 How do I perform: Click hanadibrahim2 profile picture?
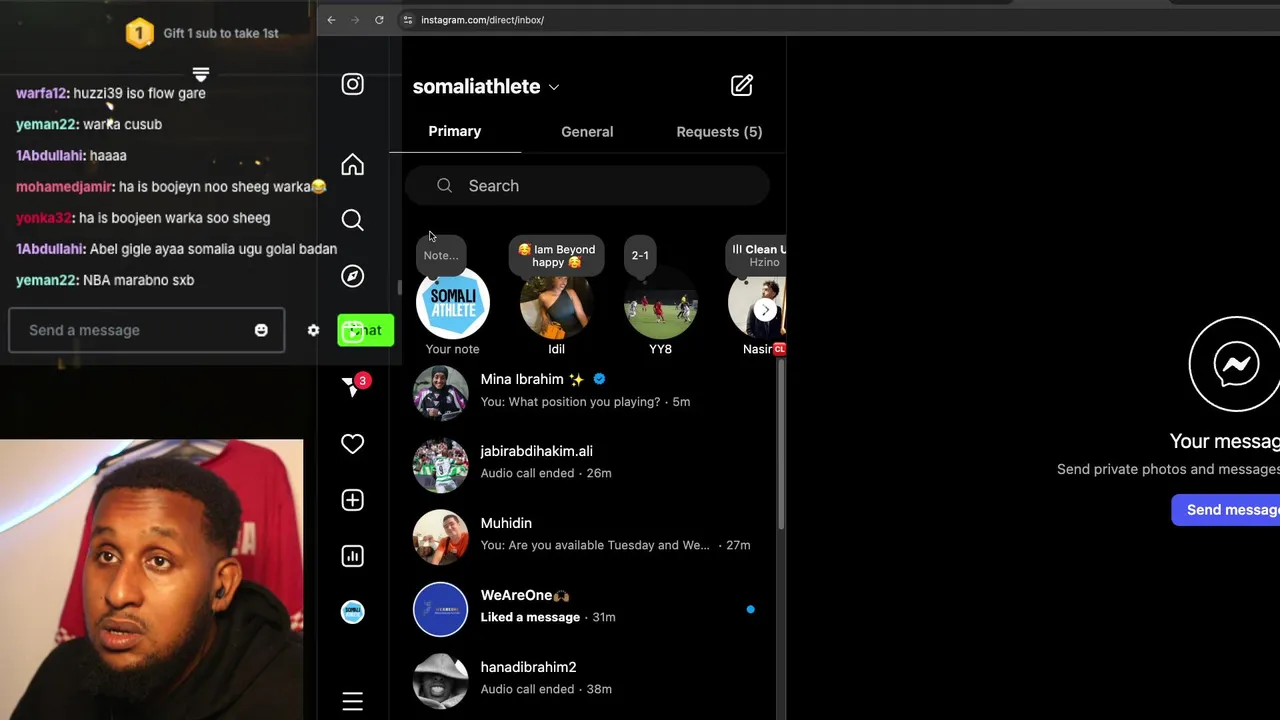coord(440,681)
